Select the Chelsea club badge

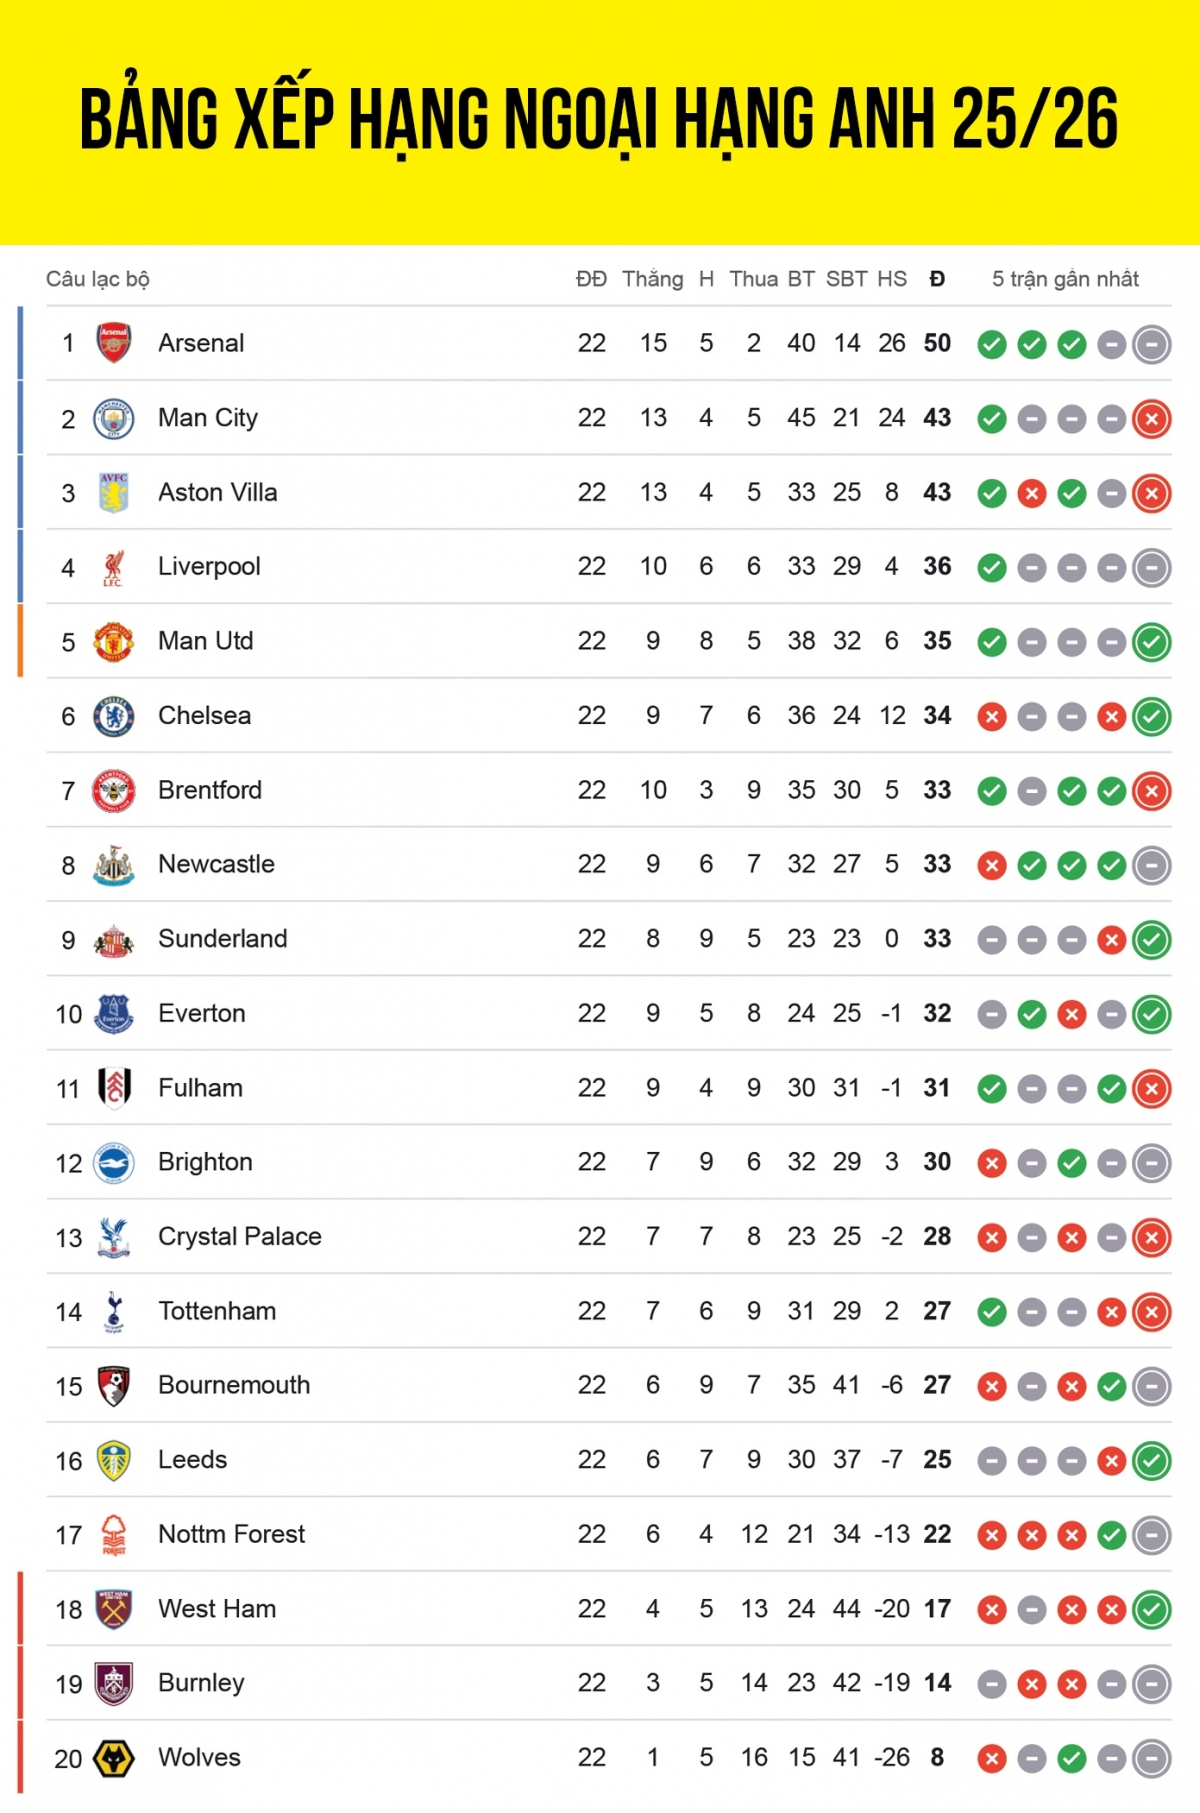click(x=114, y=716)
